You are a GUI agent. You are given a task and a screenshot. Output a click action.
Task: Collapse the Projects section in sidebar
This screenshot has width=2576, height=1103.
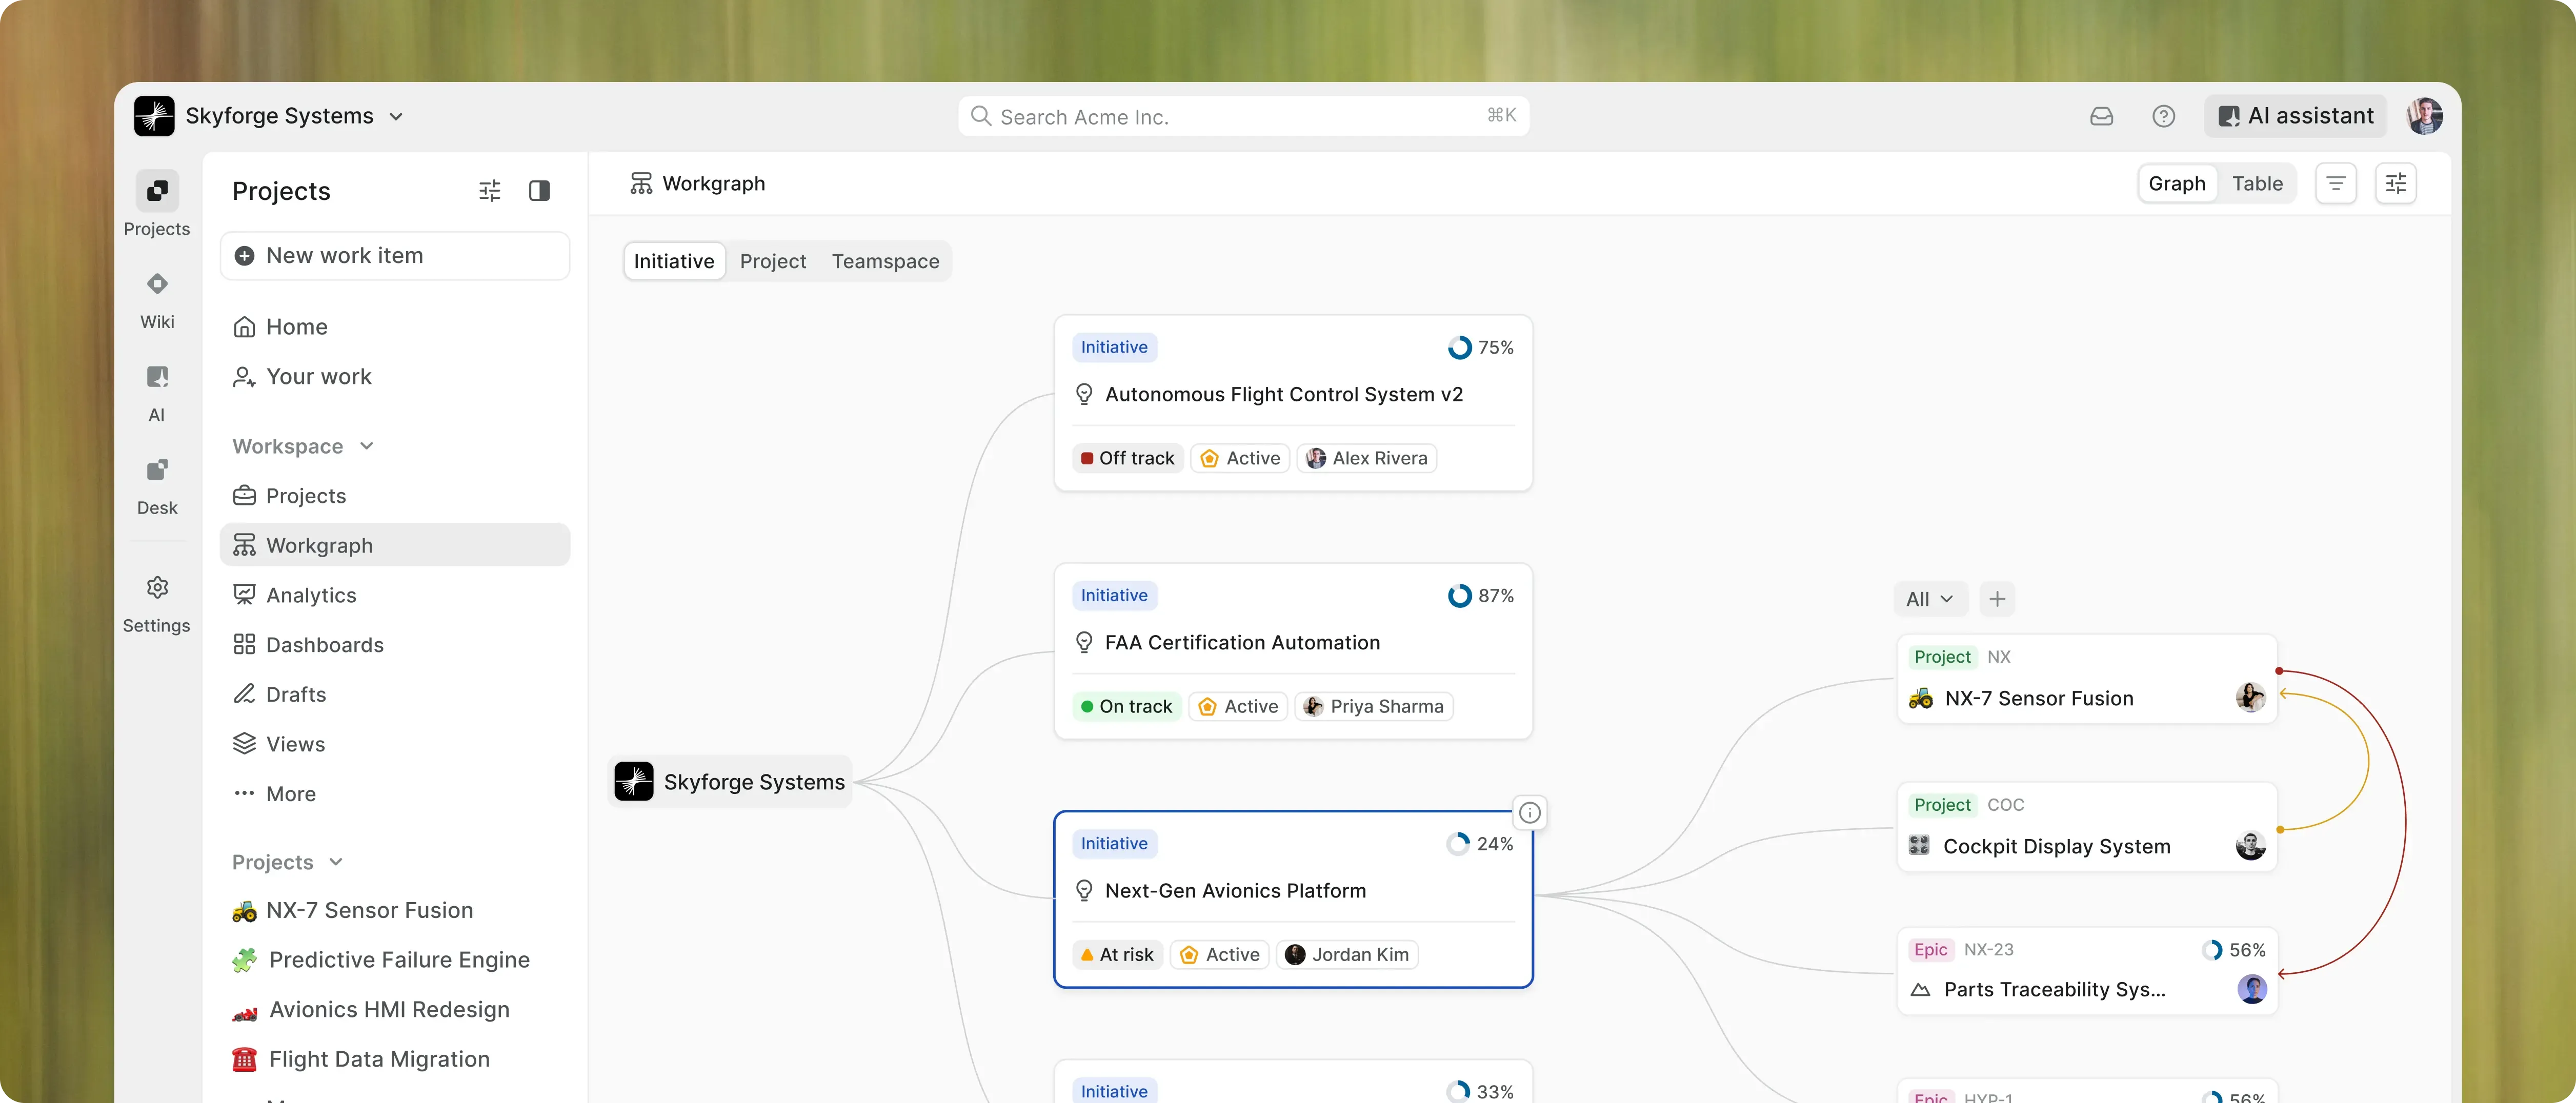(288, 862)
